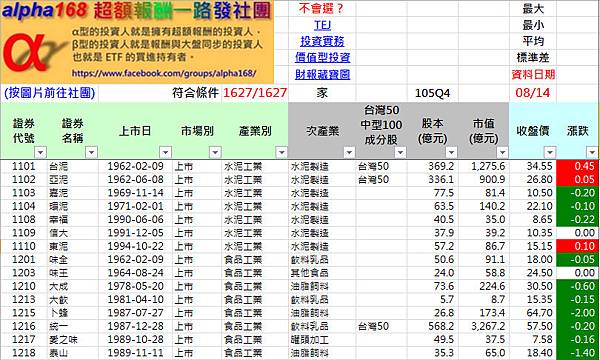Select the listing date 1987-12-28
Viewport: 600px width, 360px height.
pyautogui.click(x=135, y=326)
